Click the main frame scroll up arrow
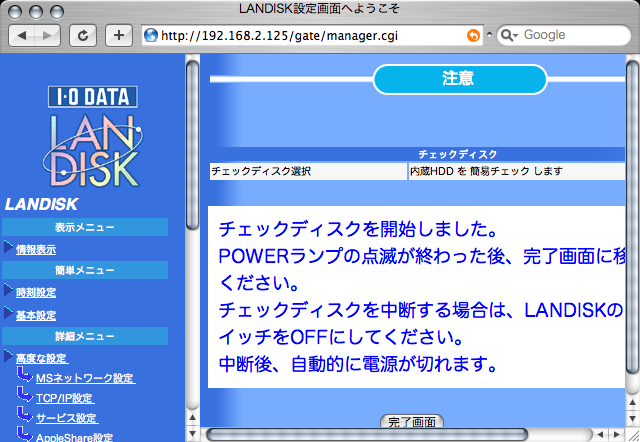Image resolution: width=640 pixels, height=442 pixels. click(x=632, y=403)
